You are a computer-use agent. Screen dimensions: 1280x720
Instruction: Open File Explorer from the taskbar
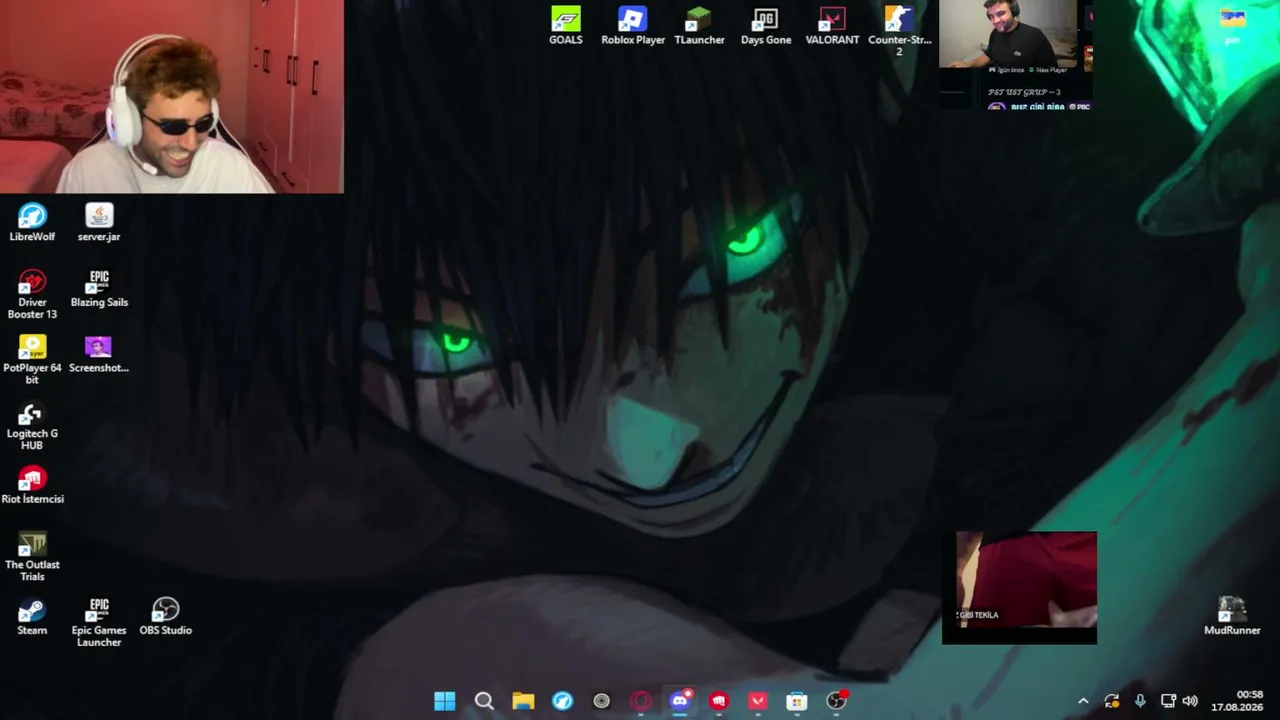pos(523,701)
